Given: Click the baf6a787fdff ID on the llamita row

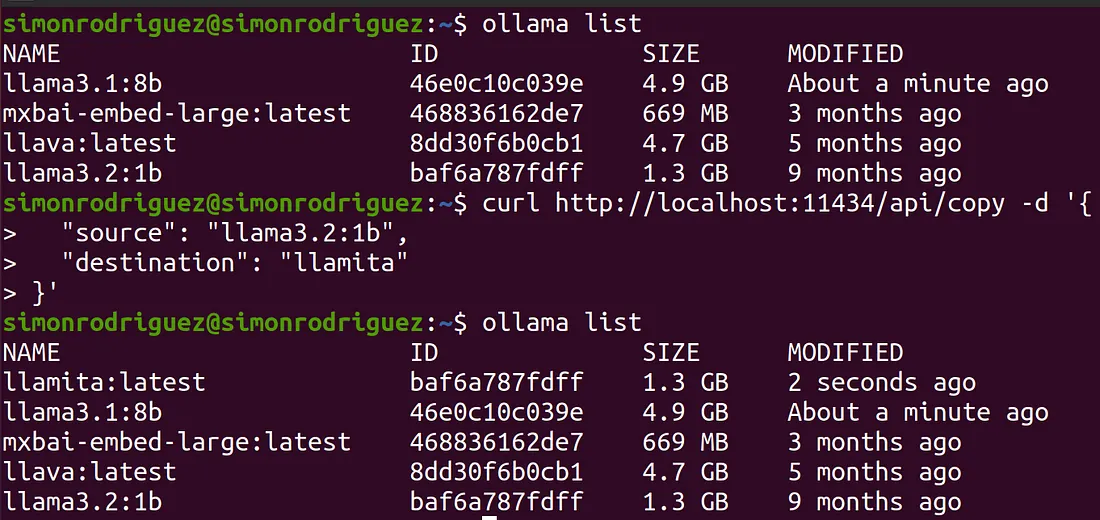Looking at the screenshot, I should click(x=496, y=382).
